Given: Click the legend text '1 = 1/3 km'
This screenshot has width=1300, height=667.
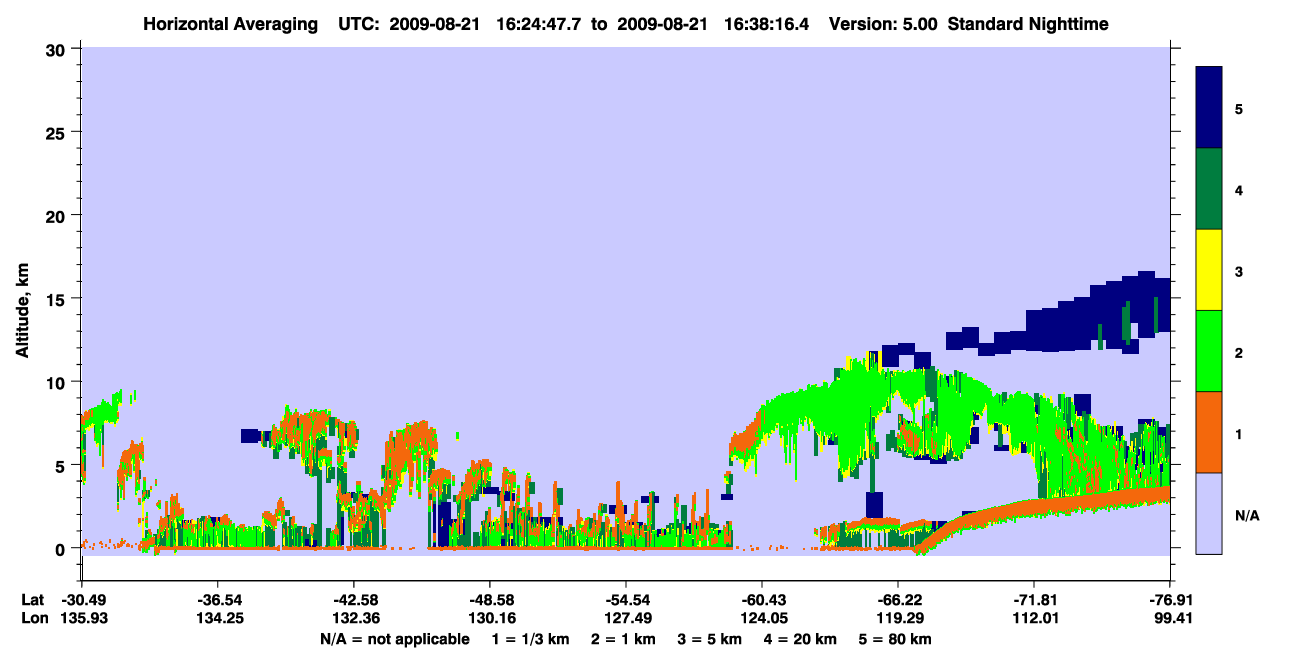Looking at the screenshot, I should (x=532, y=639).
